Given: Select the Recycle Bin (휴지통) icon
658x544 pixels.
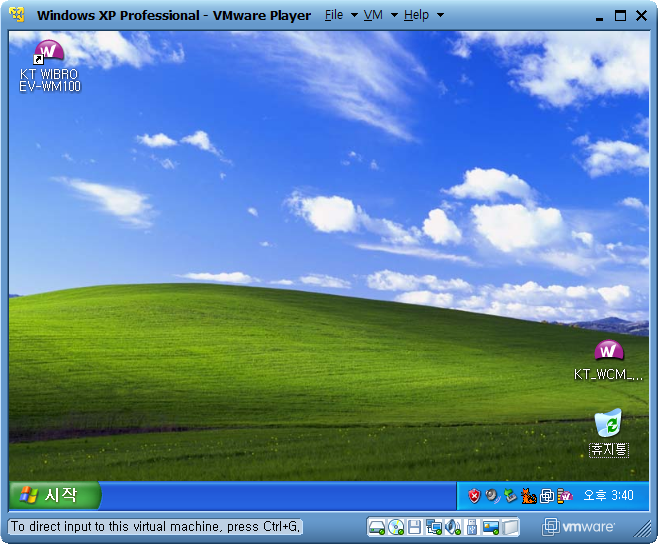Looking at the screenshot, I should tap(608, 433).
